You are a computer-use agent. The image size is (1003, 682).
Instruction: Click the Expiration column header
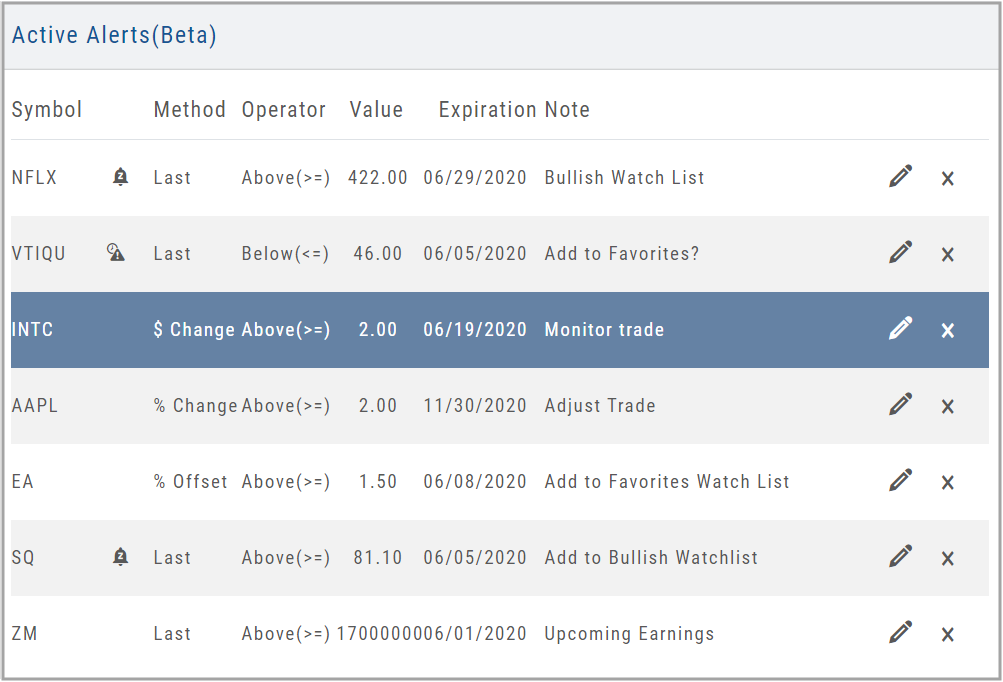[x=487, y=110]
